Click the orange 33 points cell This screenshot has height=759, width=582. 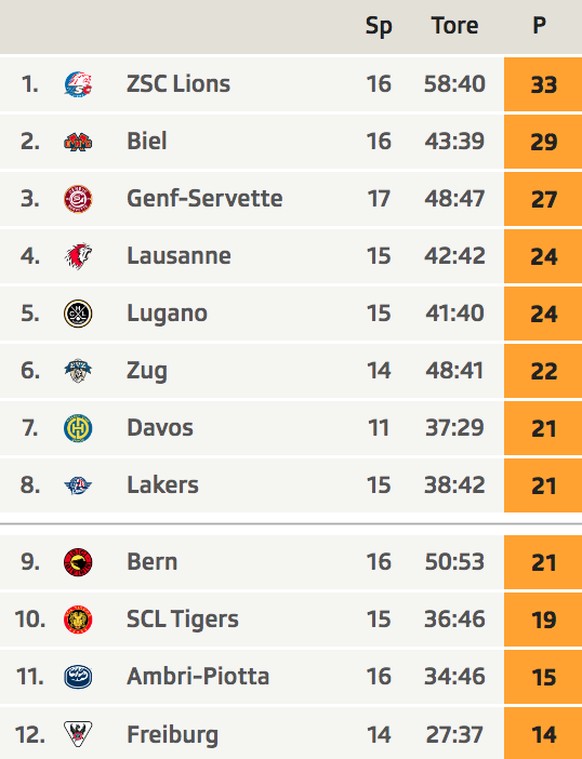point(543,84)
